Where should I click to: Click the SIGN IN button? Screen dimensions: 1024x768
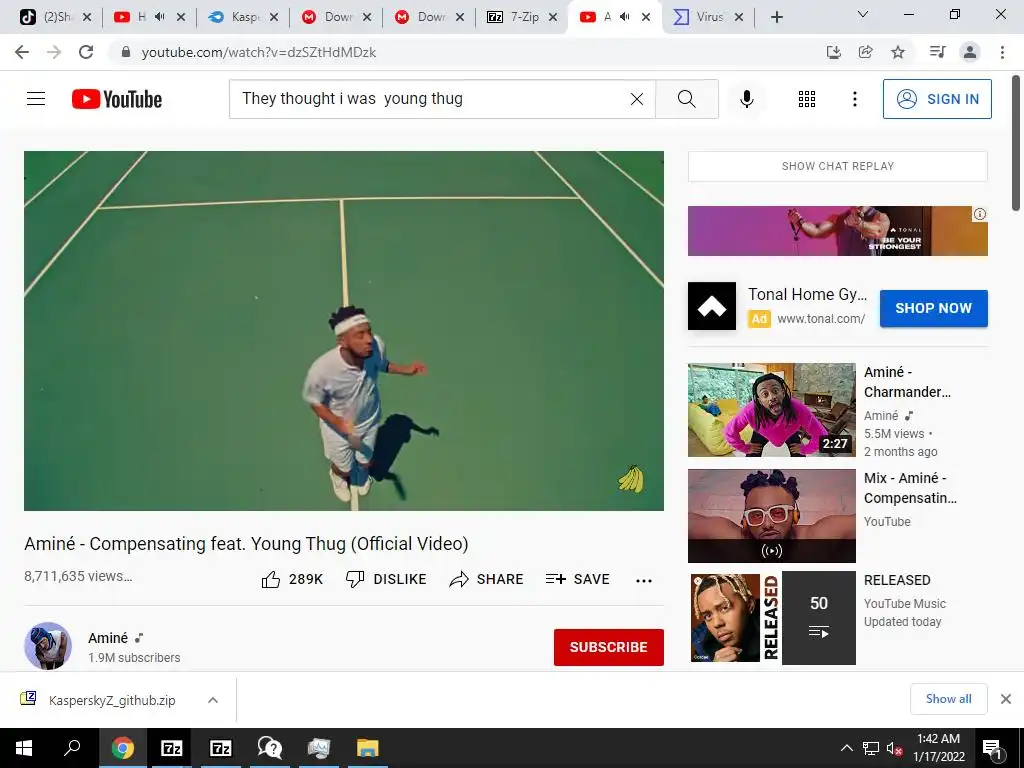click(x=937, y=99)
